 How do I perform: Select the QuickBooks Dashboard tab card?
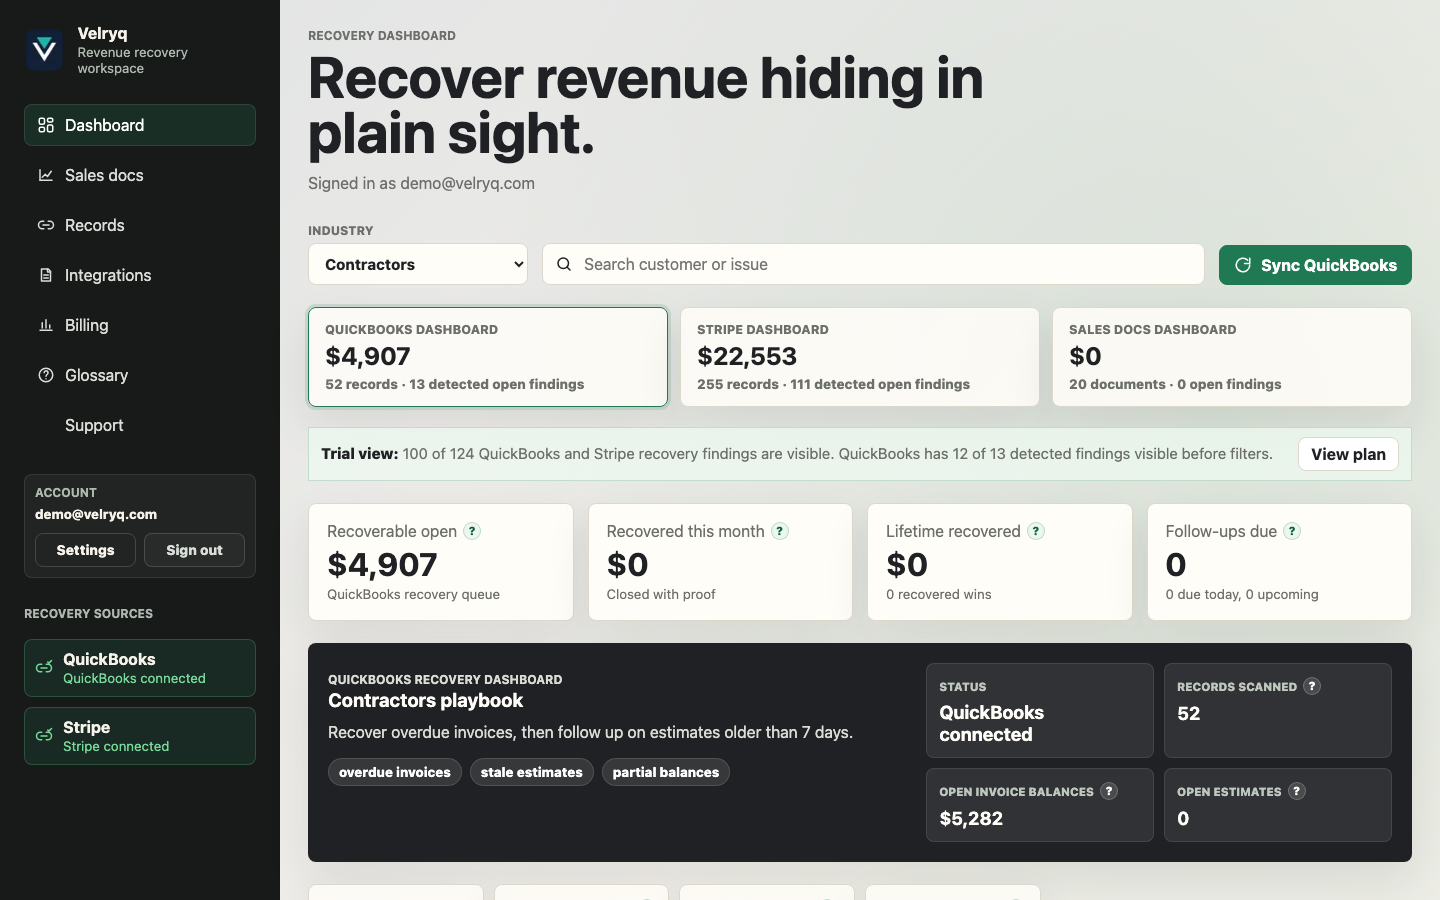tap(488, 357)
